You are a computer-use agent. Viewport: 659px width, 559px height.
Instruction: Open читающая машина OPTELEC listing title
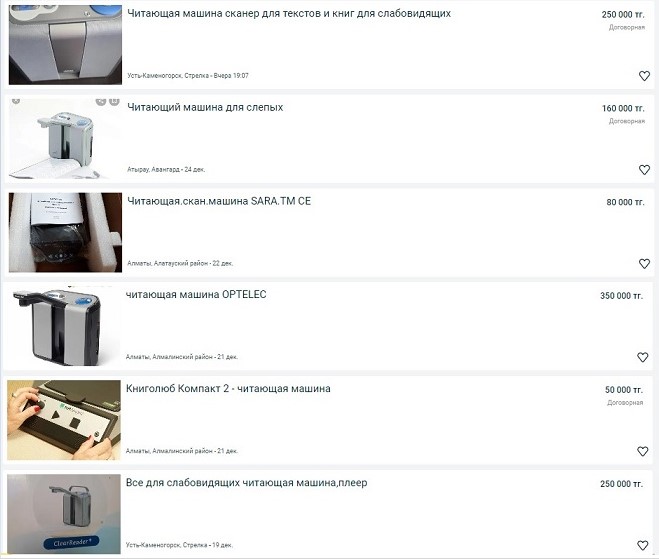(x=196, y=295)
